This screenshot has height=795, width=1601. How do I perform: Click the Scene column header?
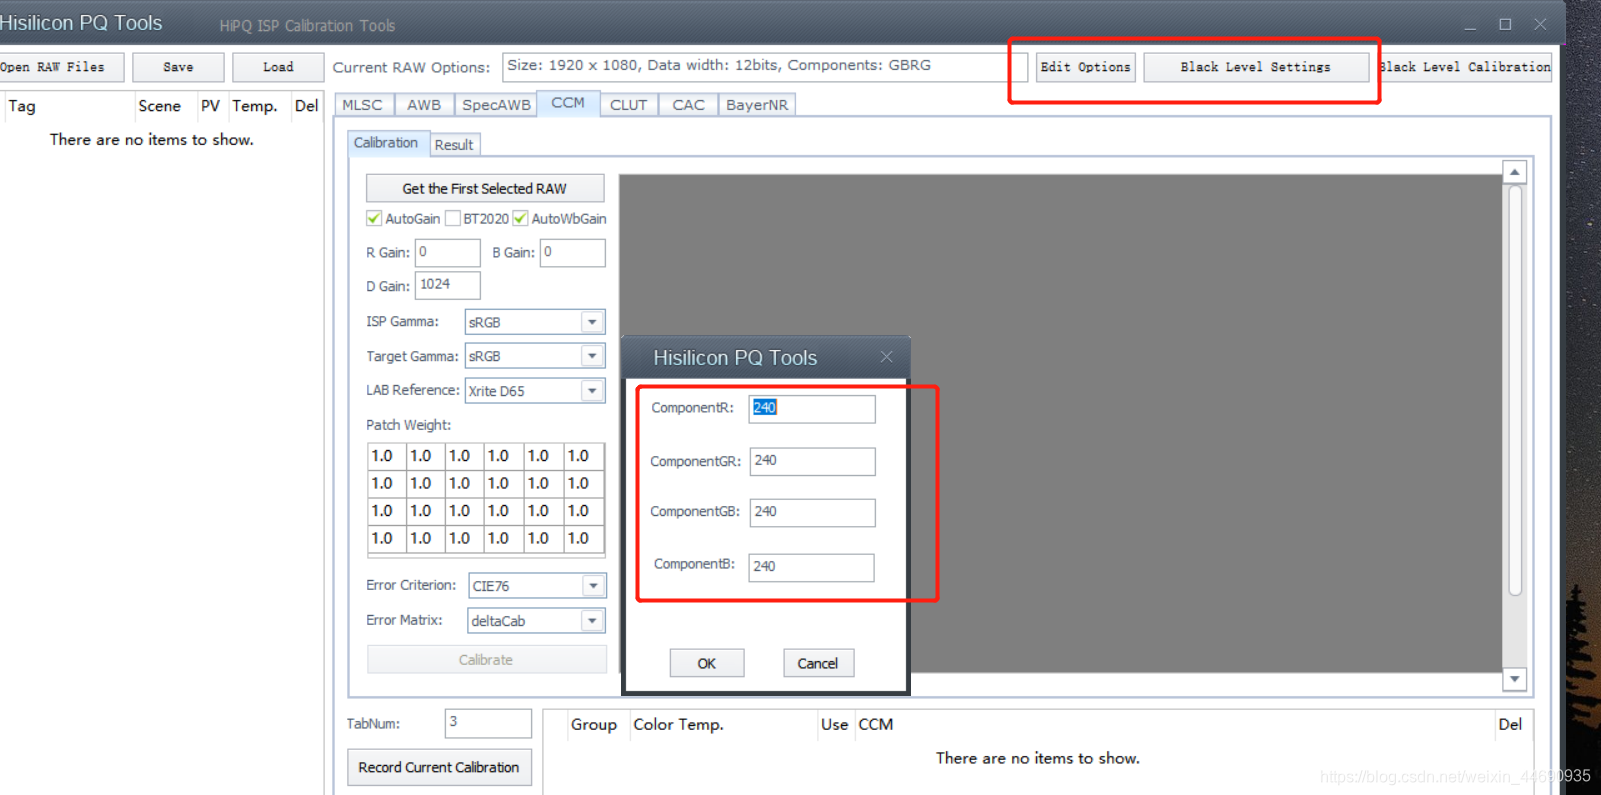(160, 106)
